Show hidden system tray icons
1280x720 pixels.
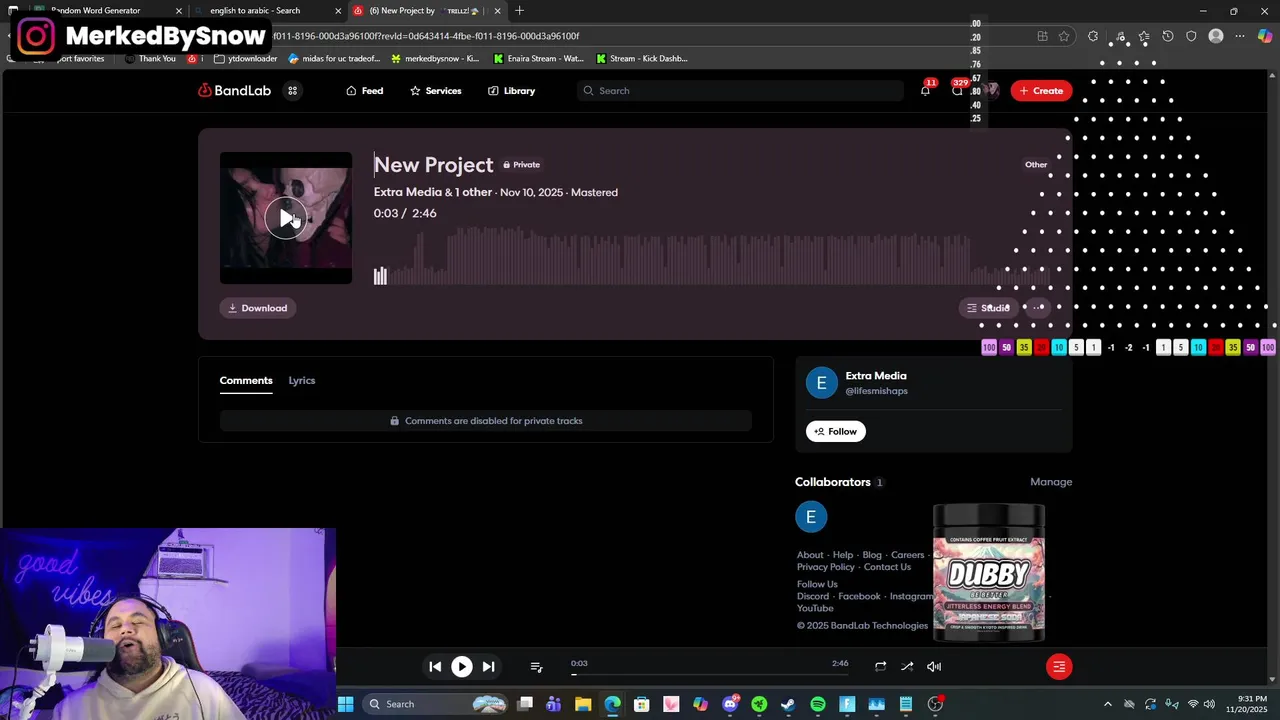(1107, 704)
